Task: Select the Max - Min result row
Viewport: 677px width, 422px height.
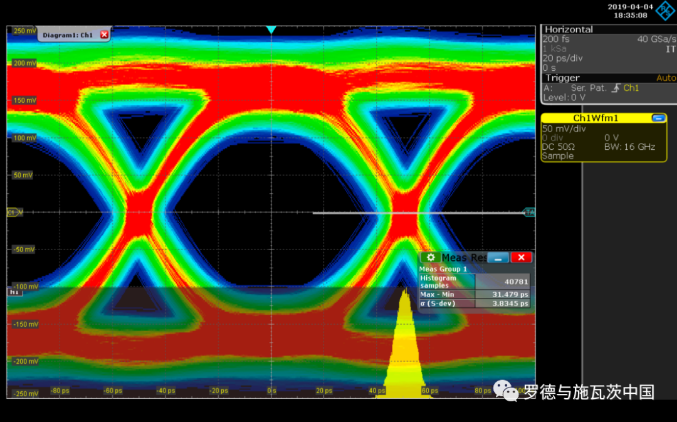Action: pos(476,293)
